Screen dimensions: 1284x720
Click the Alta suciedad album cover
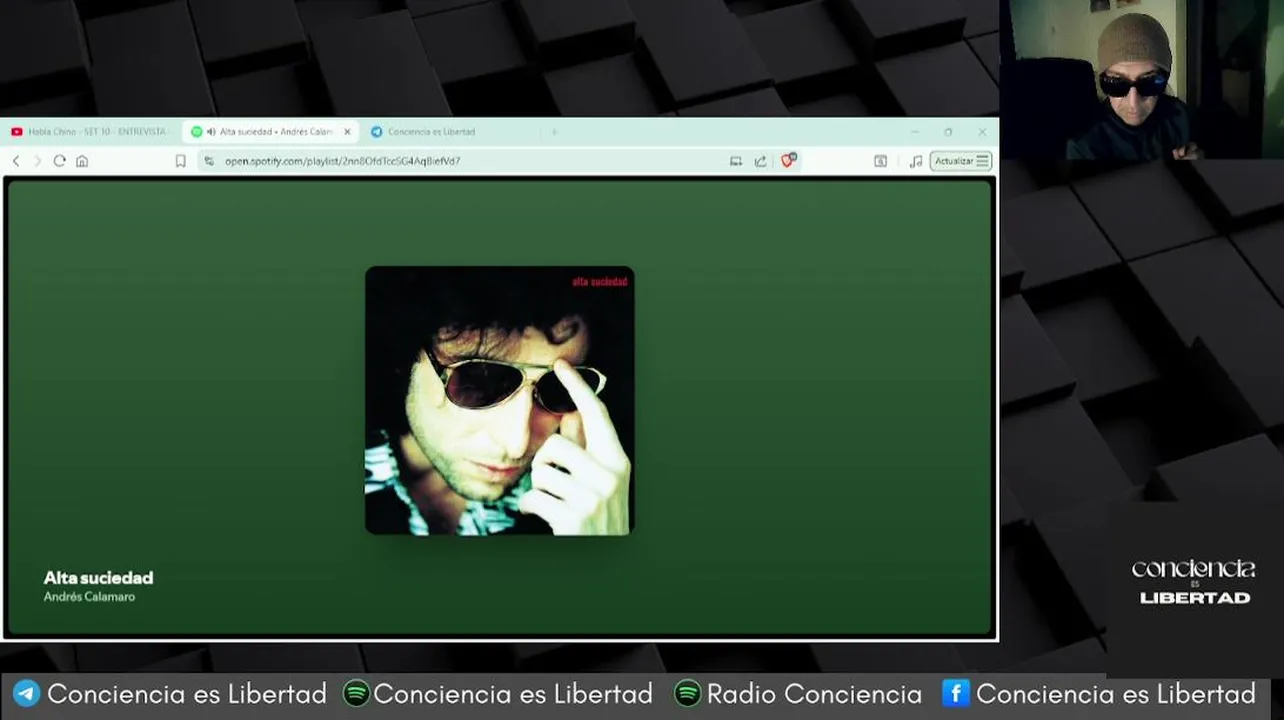[500, 400]
